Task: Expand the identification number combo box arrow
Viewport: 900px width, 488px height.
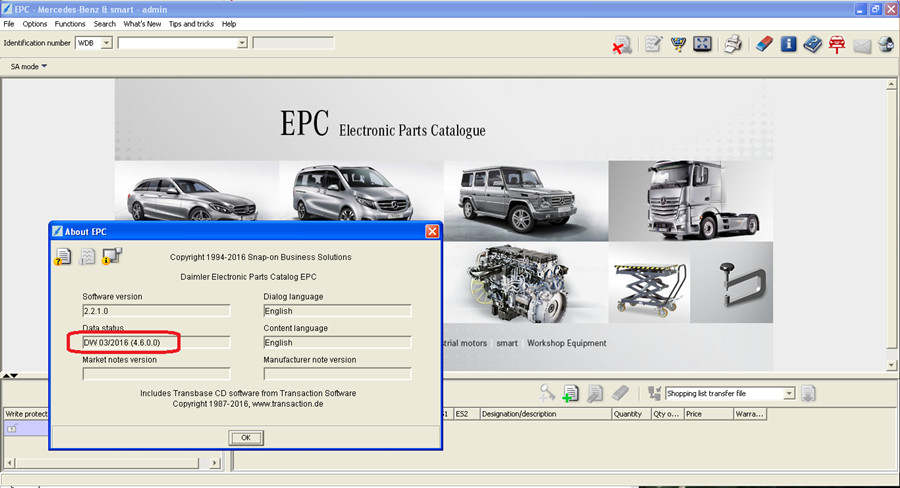Action: pyautogui.click(x=242, y=43)
